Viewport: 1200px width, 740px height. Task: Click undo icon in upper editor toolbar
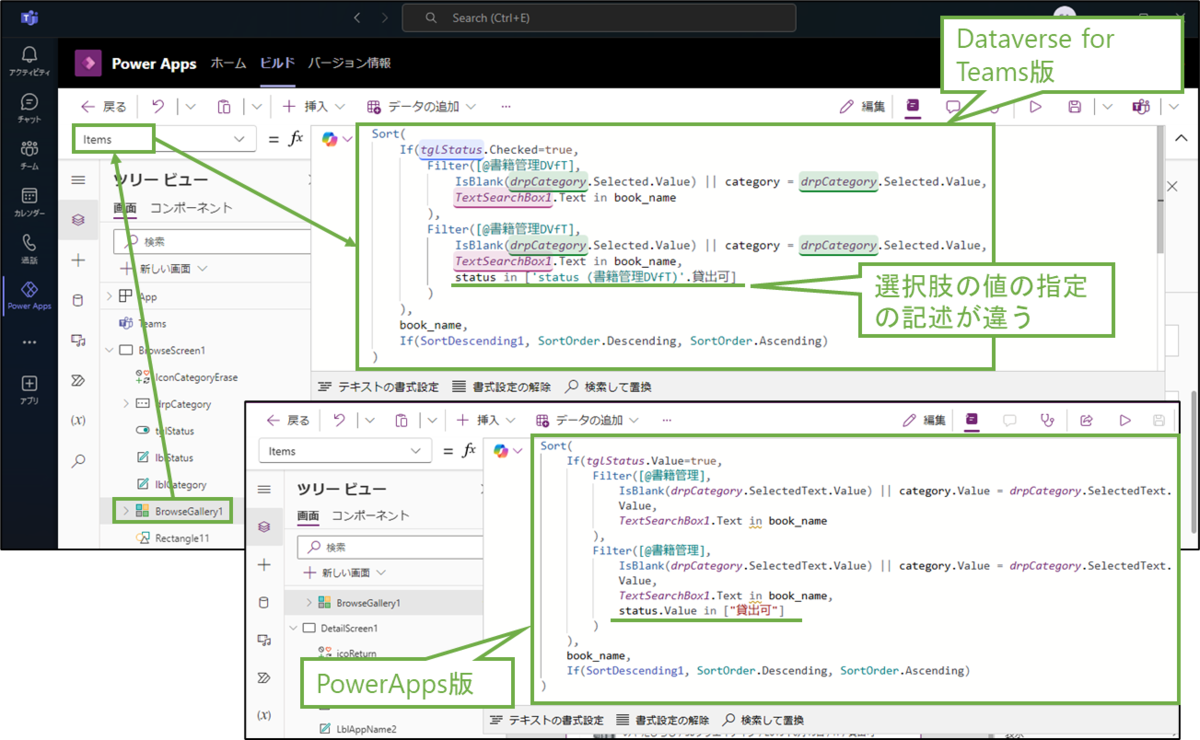click(158, 106)
